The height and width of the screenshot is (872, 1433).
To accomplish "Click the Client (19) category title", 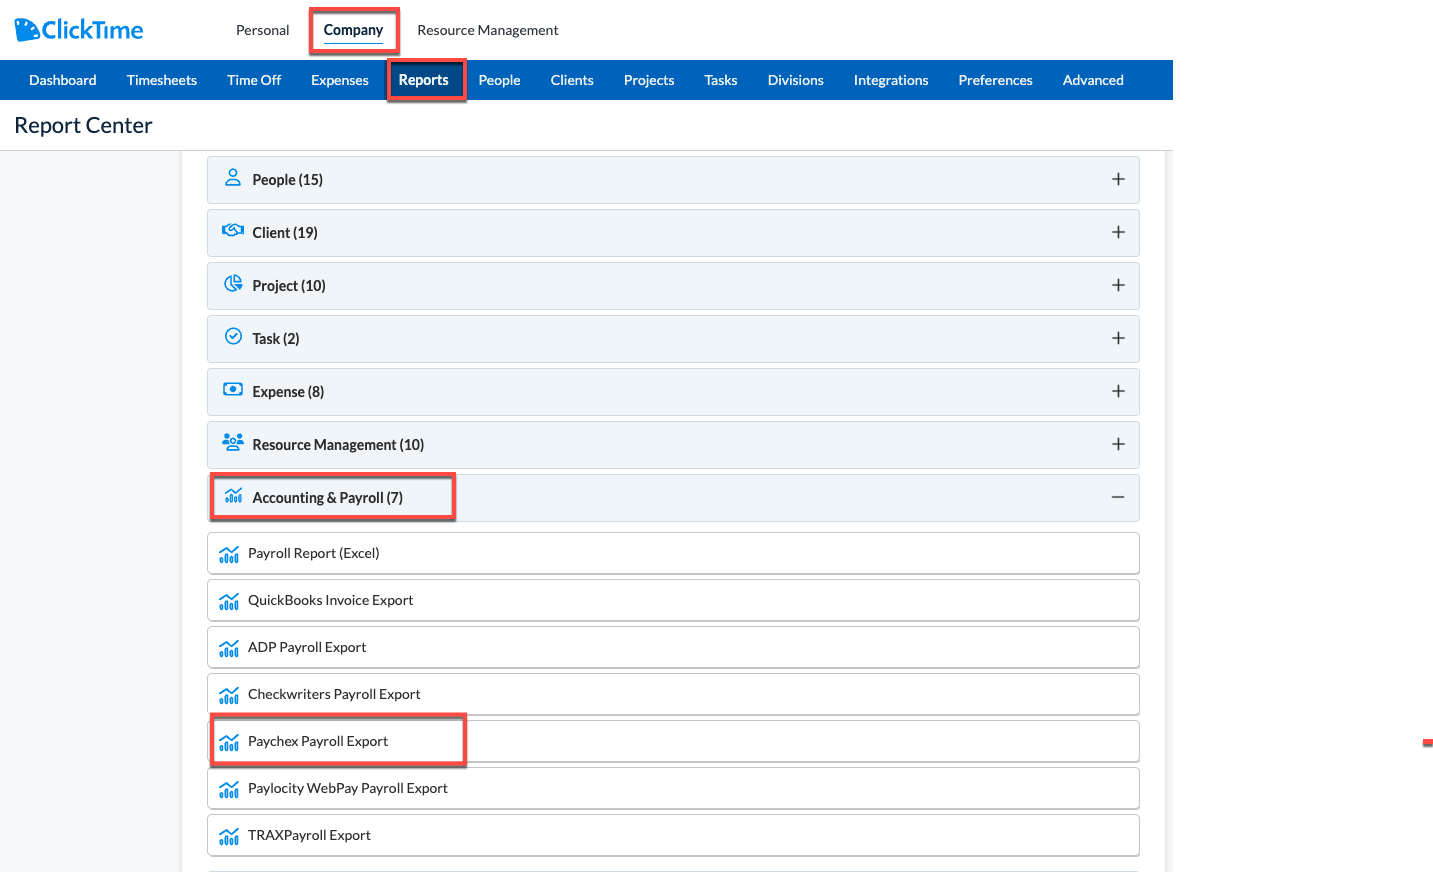I will click(285, 233).
